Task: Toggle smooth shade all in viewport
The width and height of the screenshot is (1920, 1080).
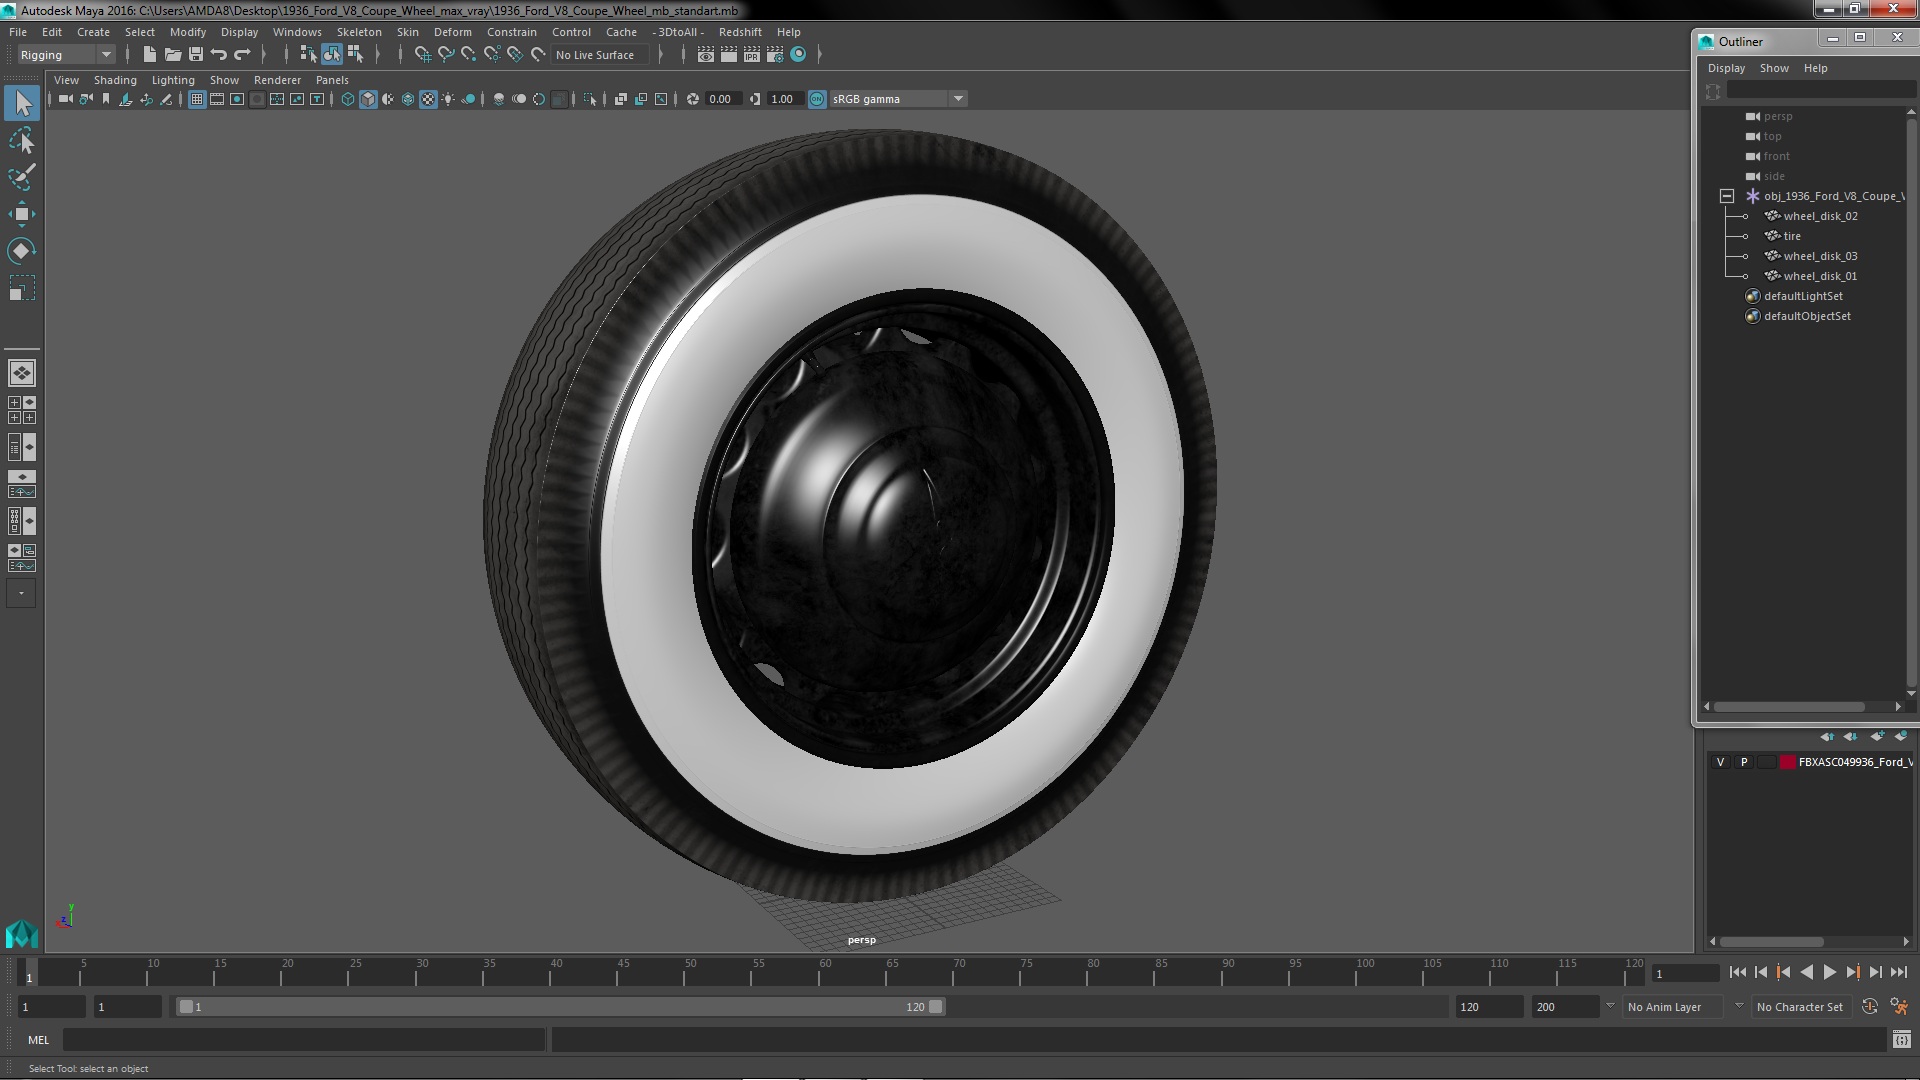Action: coord(368,99)
